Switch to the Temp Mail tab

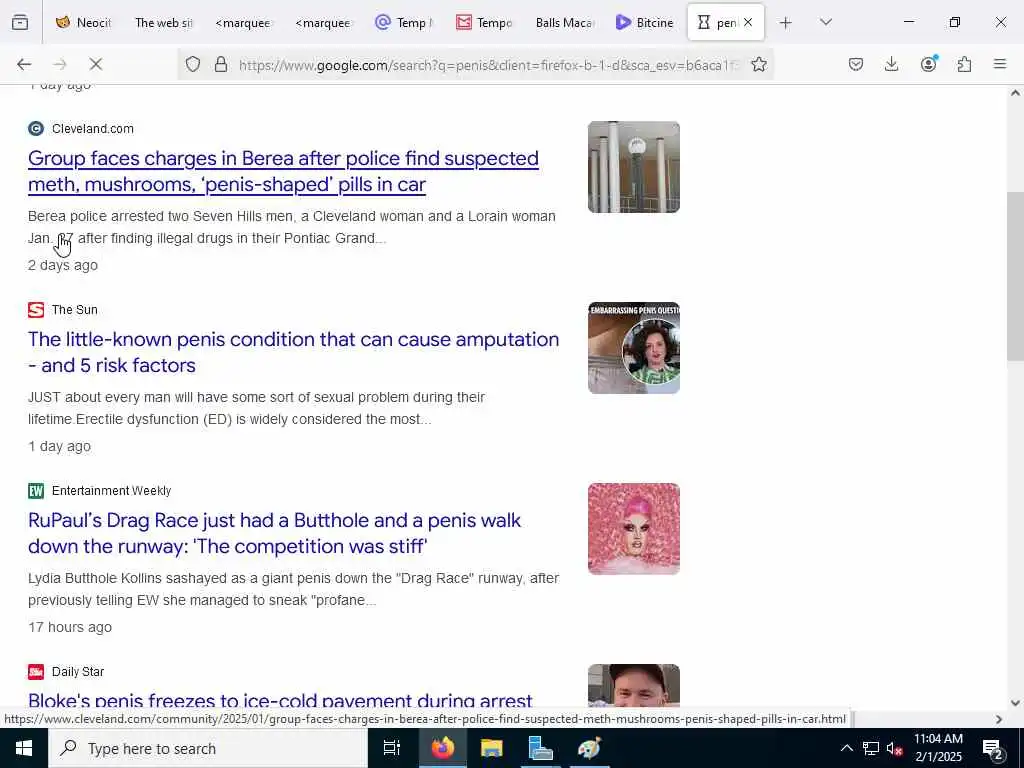404,23
